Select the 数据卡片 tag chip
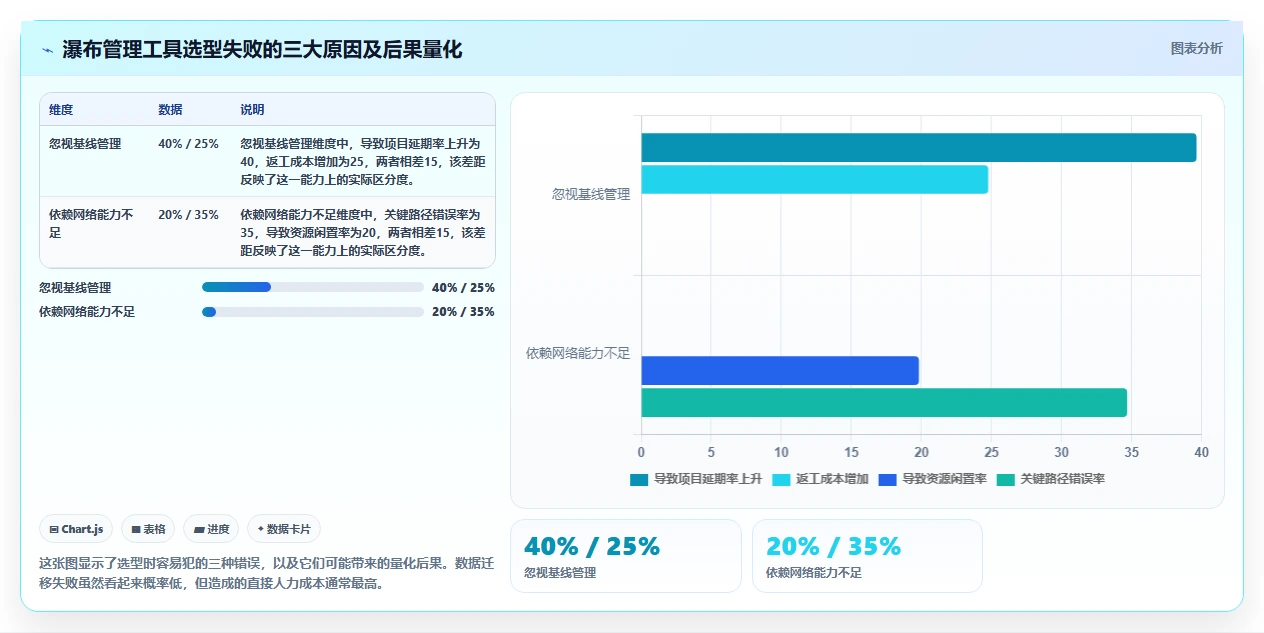1264x633 pixels. click(284, 529)
